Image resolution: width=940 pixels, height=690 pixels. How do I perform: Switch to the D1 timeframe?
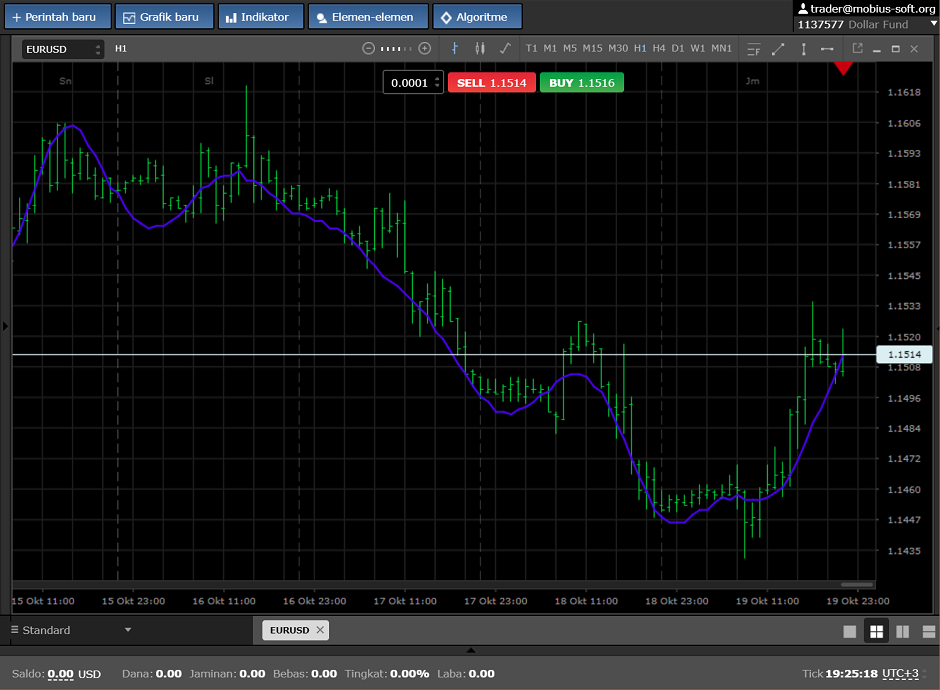677,49
